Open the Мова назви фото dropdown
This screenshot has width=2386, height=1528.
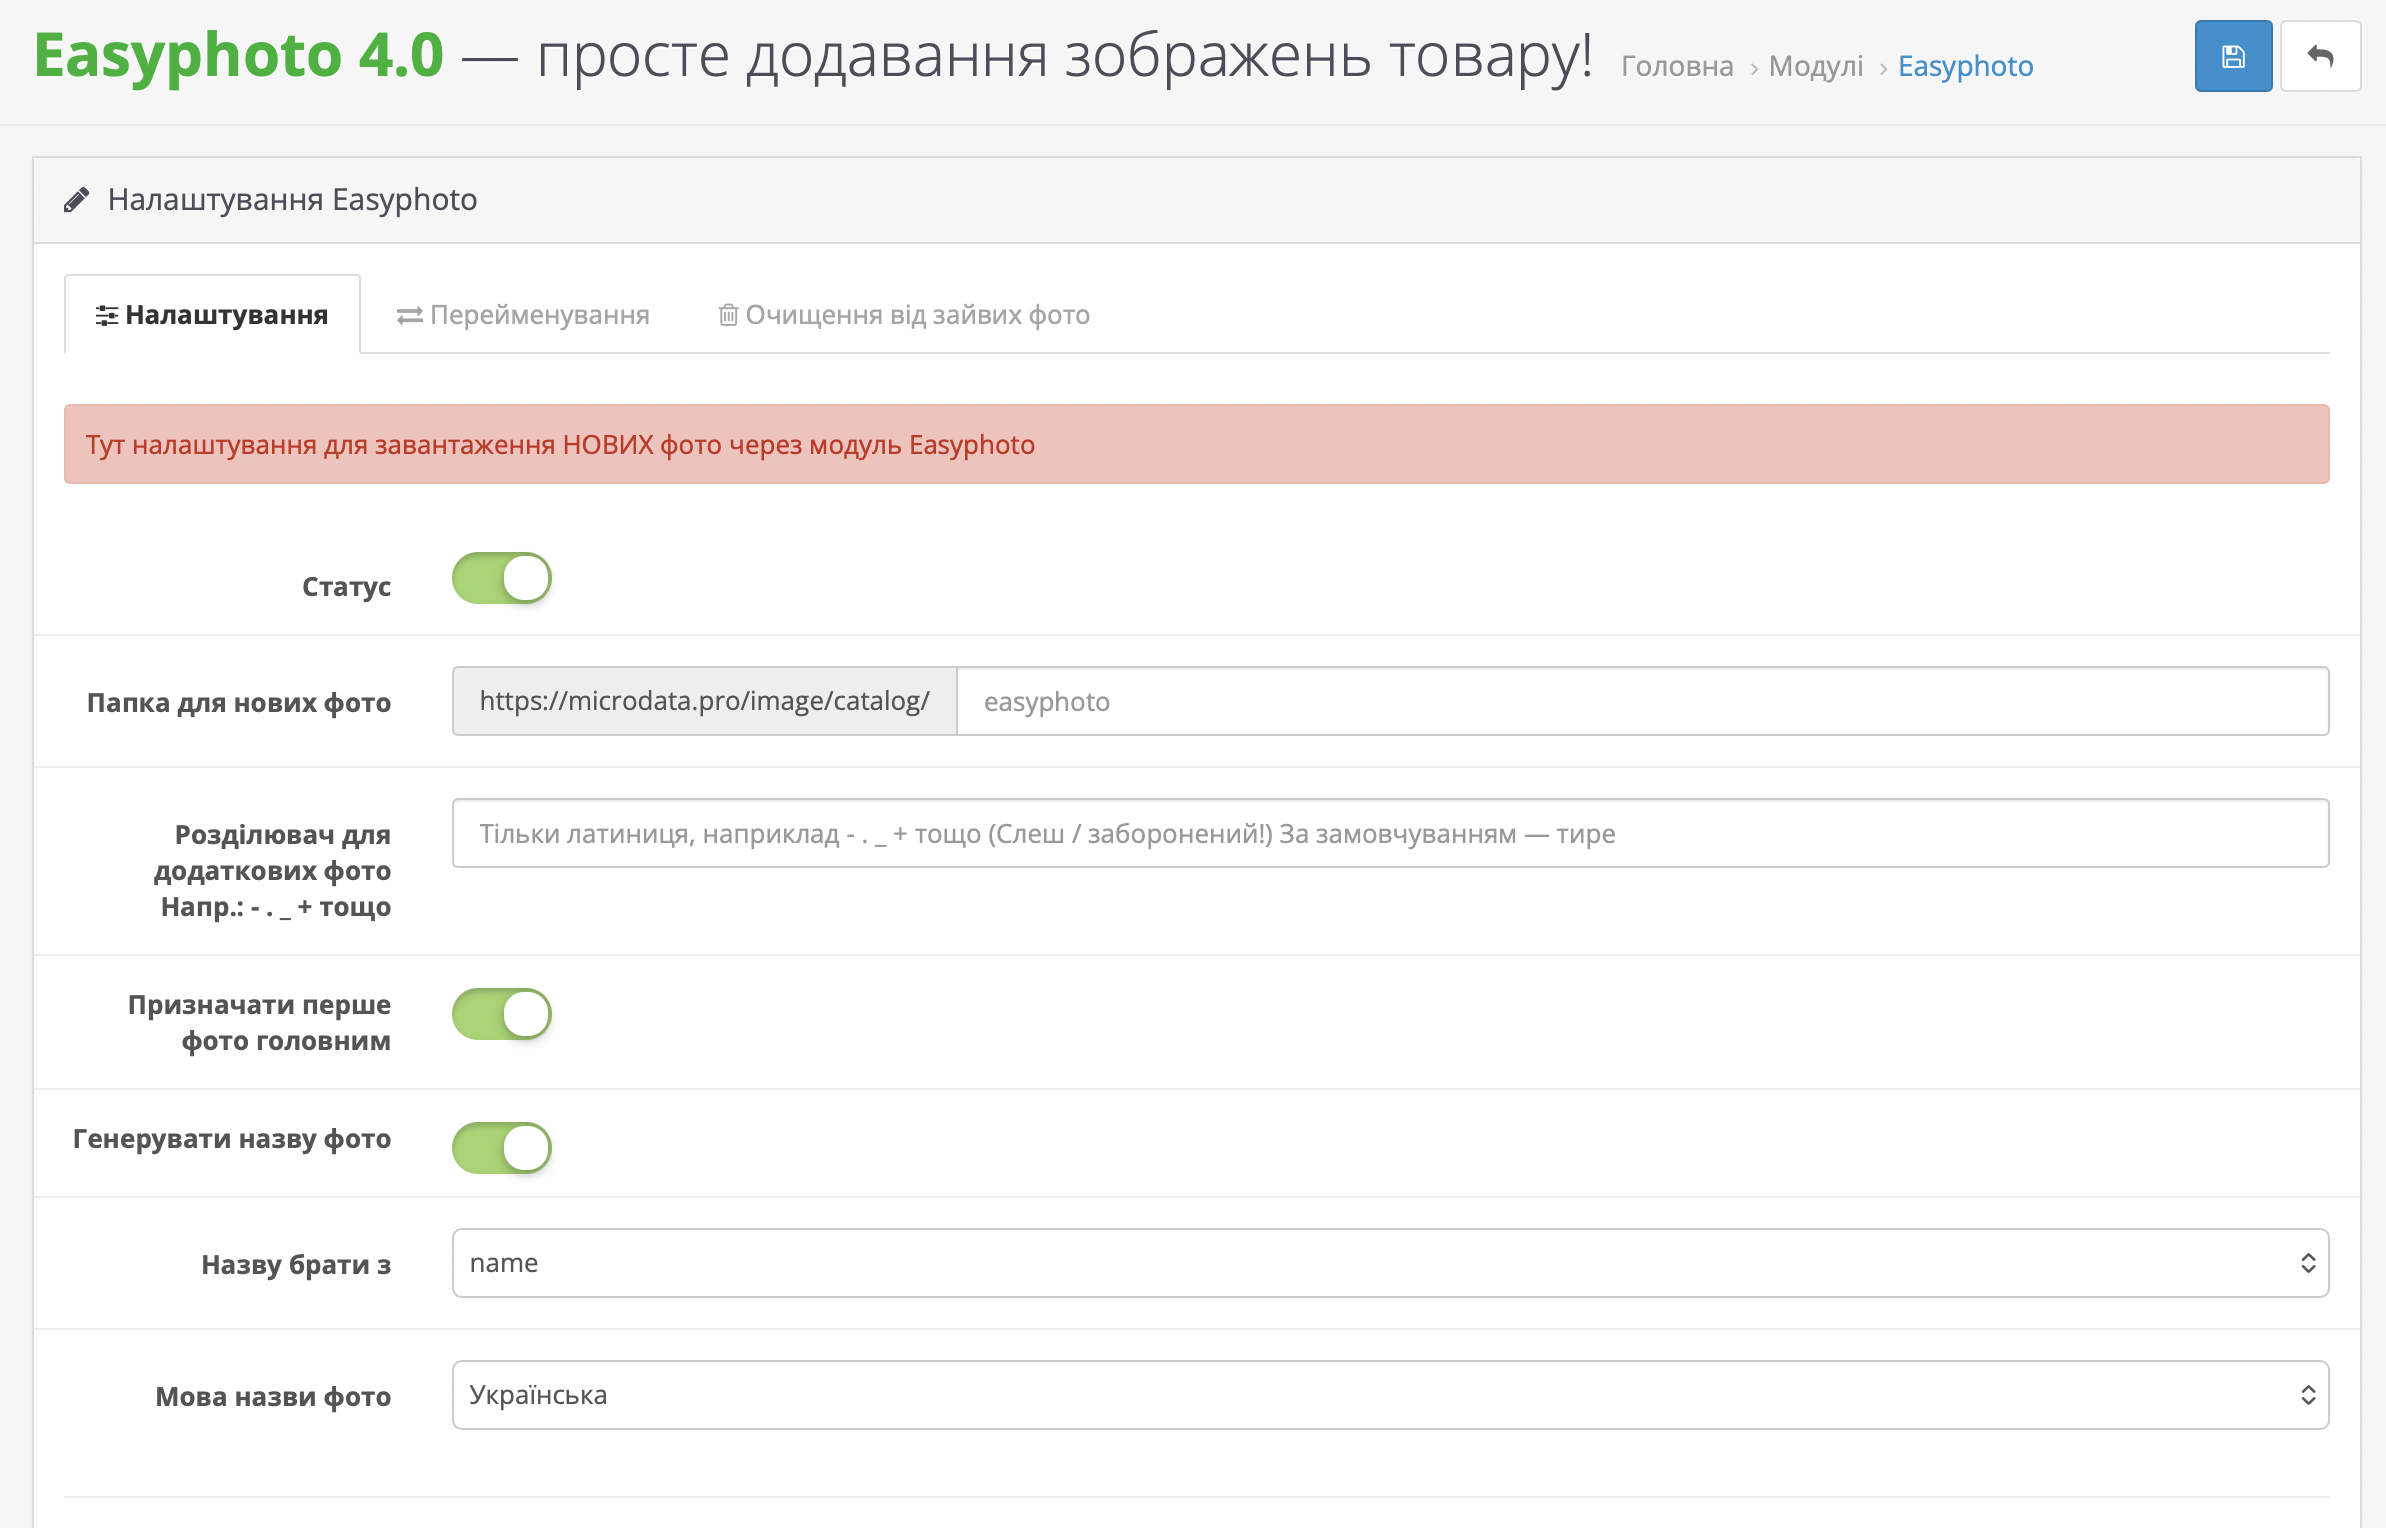[1390, 1395]
